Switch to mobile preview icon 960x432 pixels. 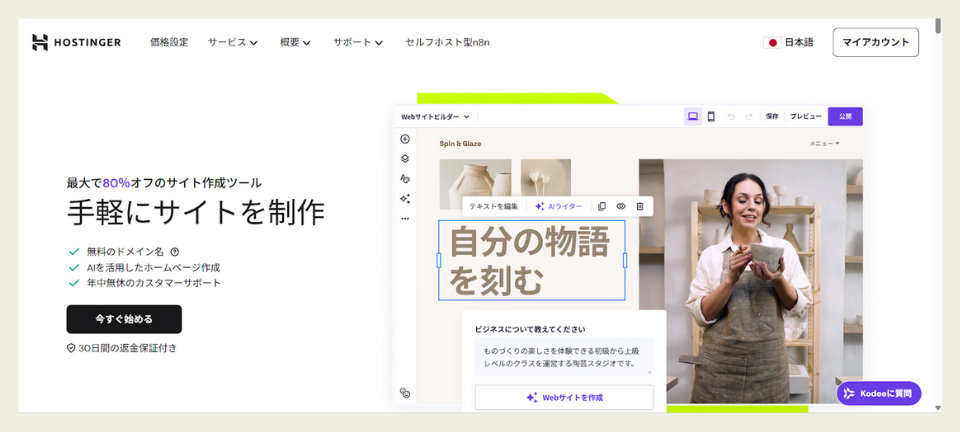tap(711, 116)
